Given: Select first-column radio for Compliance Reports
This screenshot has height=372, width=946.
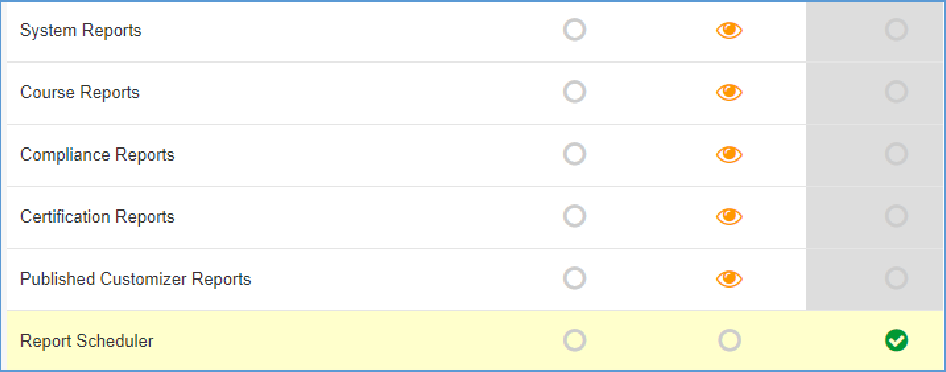Looking at the screenshot, I should (x=574, y=154).
